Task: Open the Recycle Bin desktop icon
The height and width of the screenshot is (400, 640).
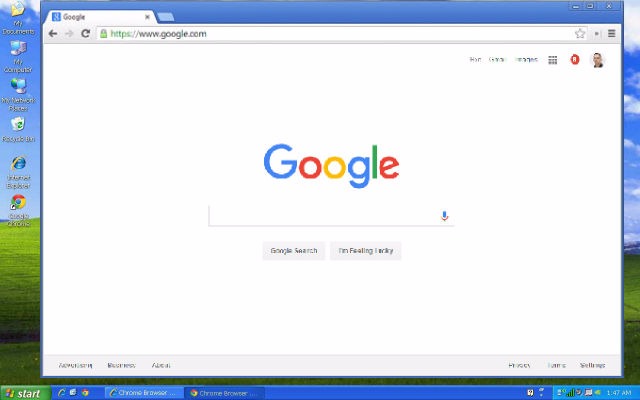Action: coord(18,126)
